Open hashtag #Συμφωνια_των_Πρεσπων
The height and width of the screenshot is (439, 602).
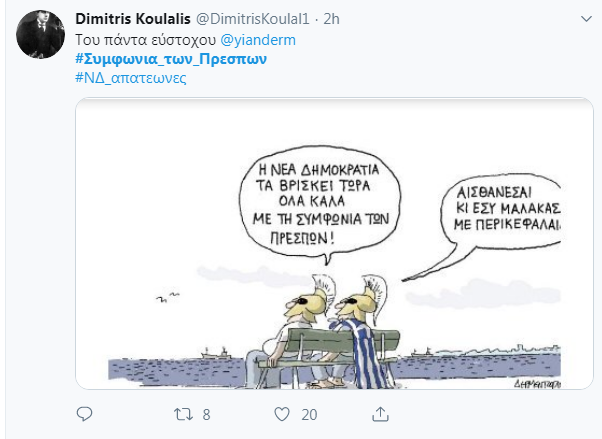click(171, 59)
